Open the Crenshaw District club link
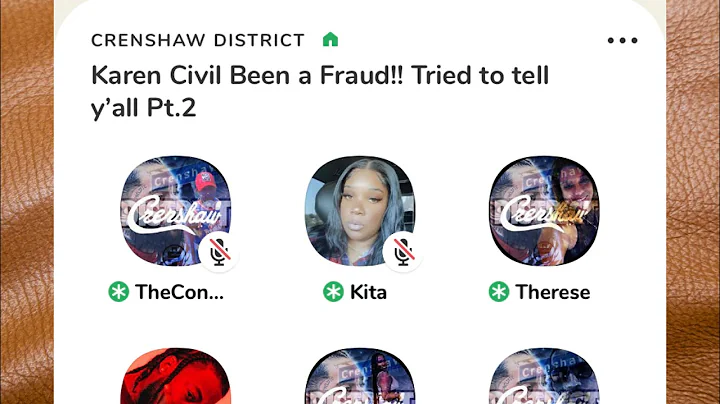The image size is (720, 404). coord(198,40)
